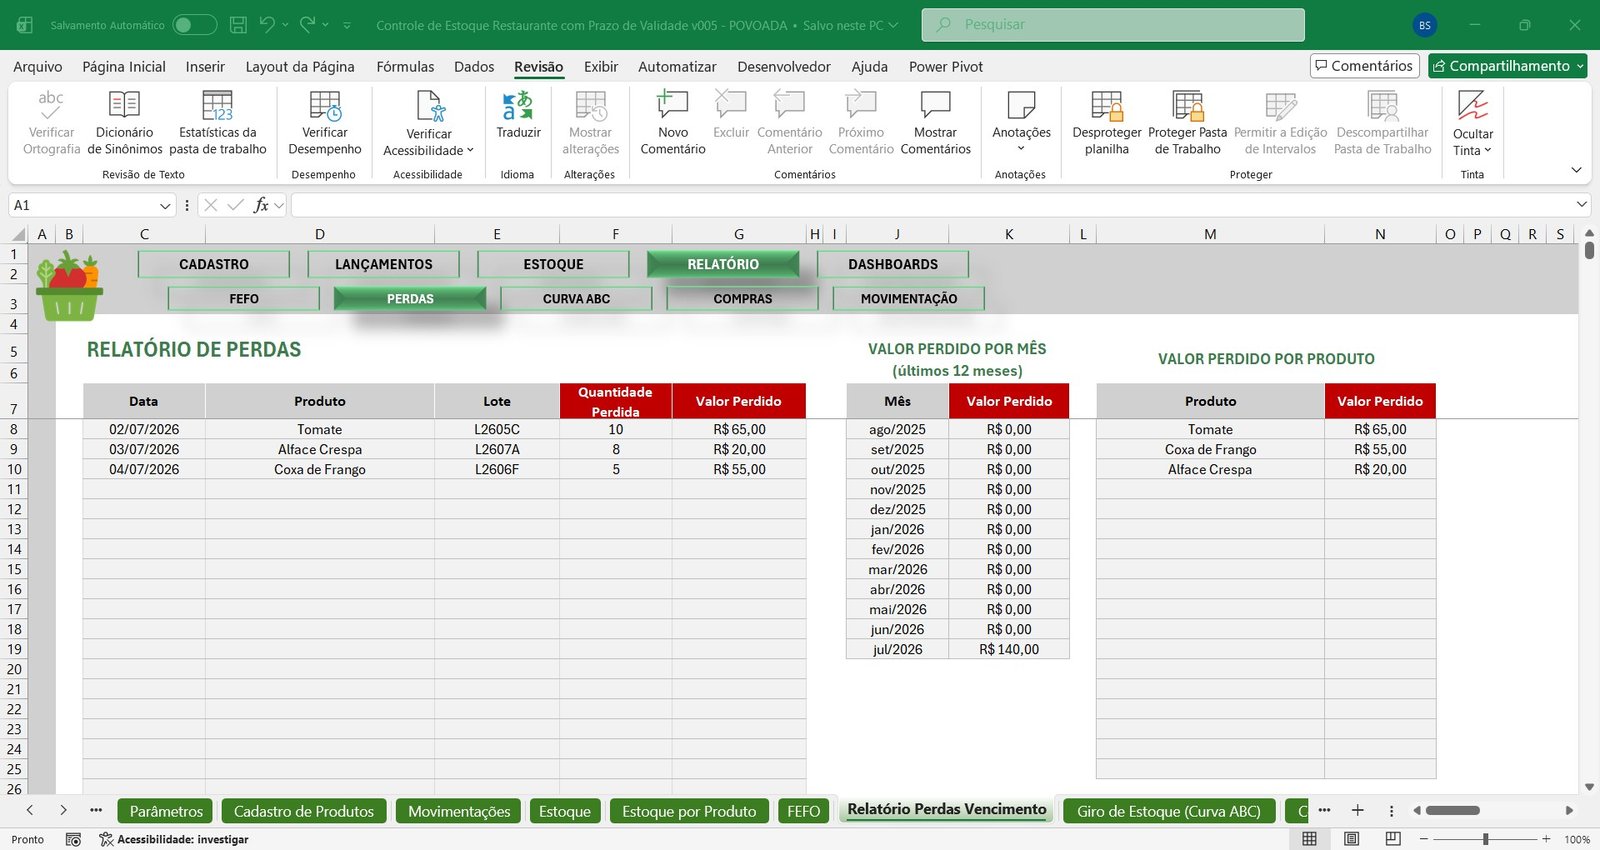
Task: Open the Anotações menu
Action: point(1021,122)
